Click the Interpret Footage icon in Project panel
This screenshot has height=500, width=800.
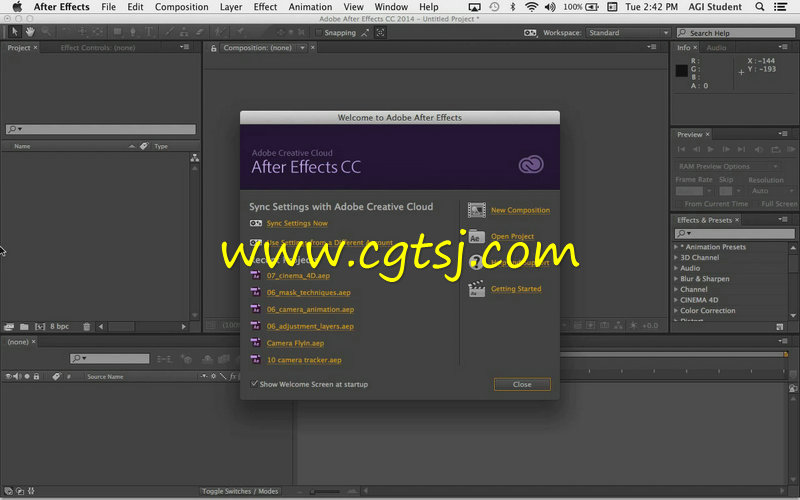9,327
